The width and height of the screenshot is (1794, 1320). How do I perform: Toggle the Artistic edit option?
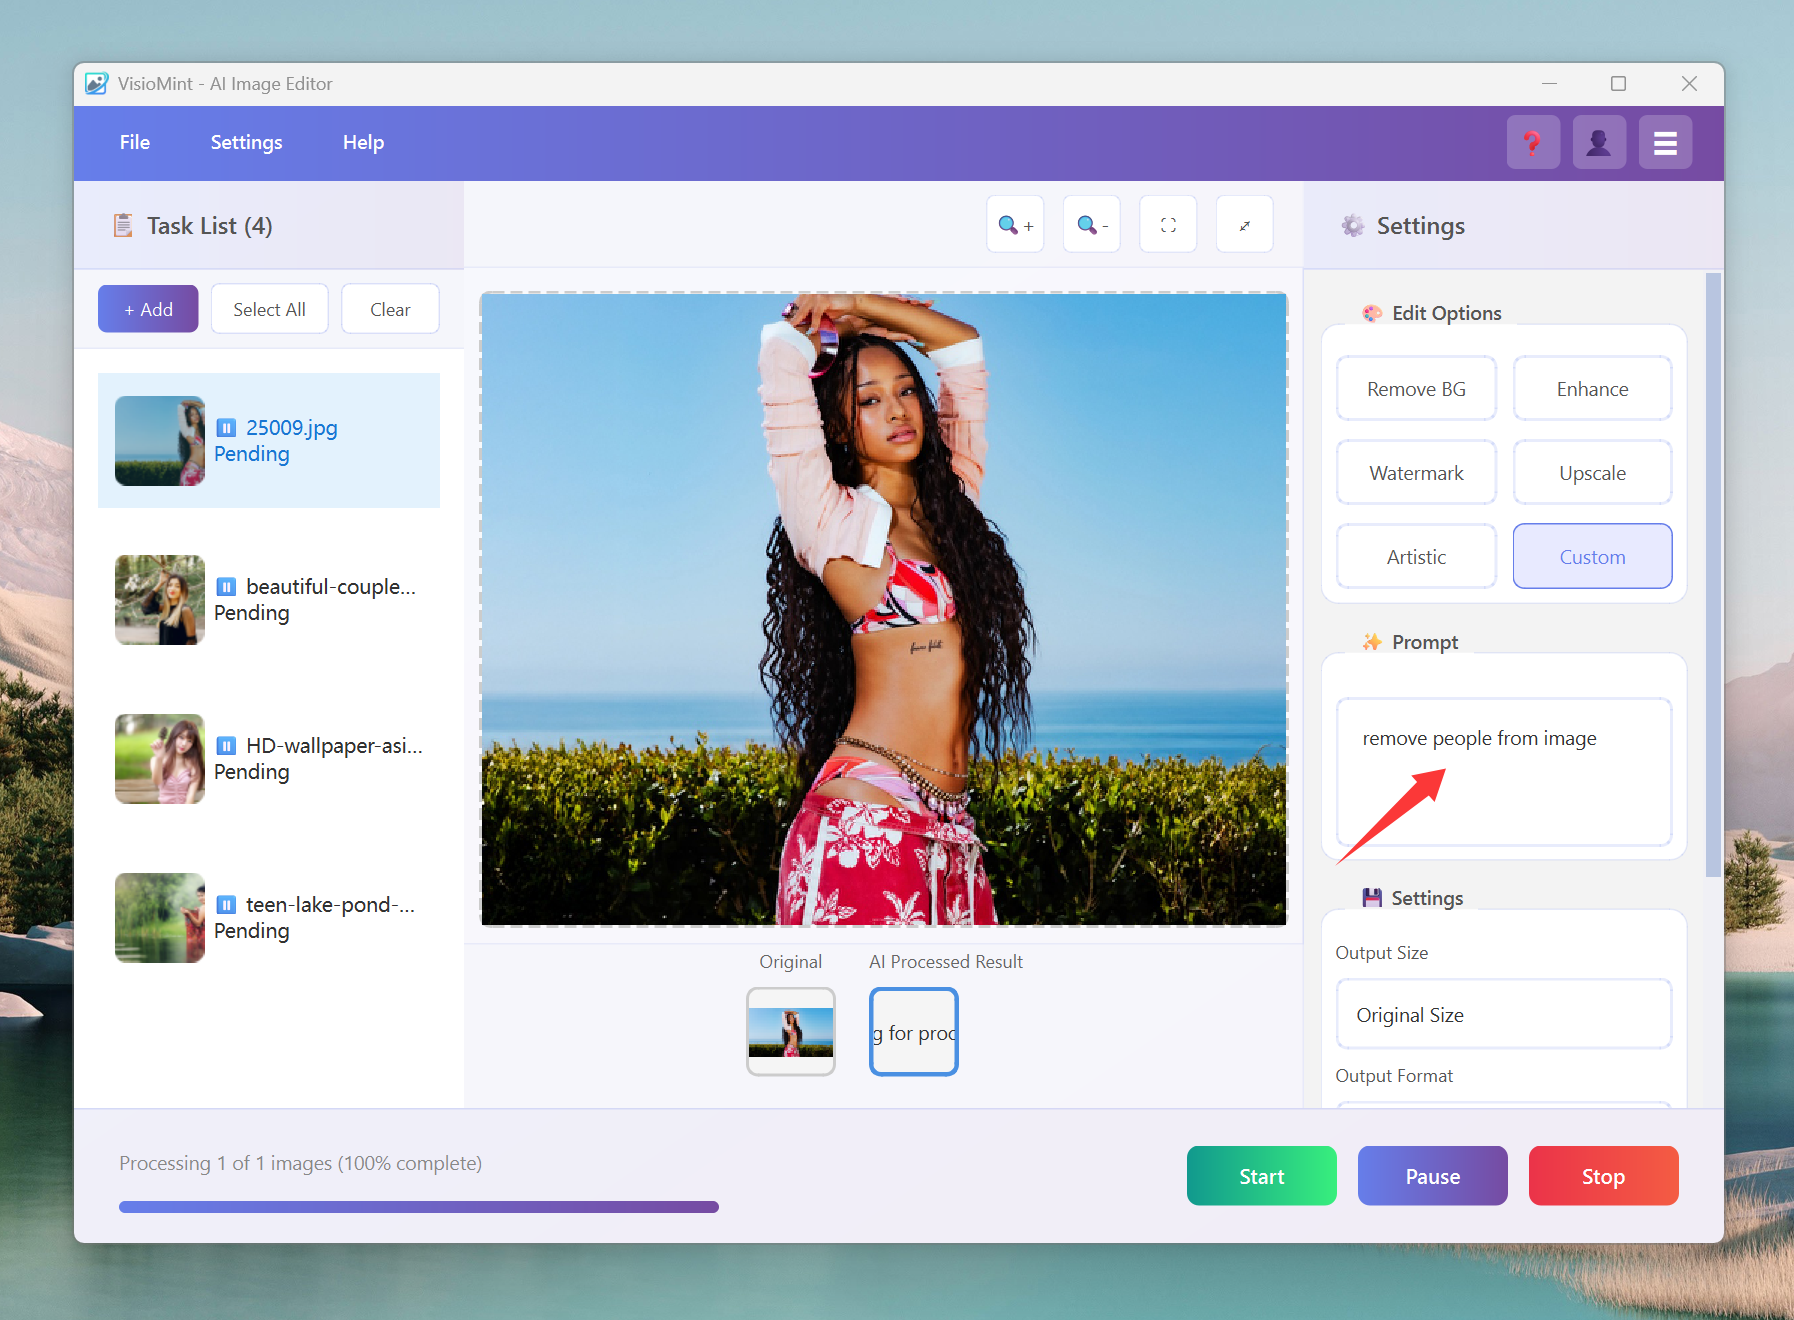[x=1416, y=557]
